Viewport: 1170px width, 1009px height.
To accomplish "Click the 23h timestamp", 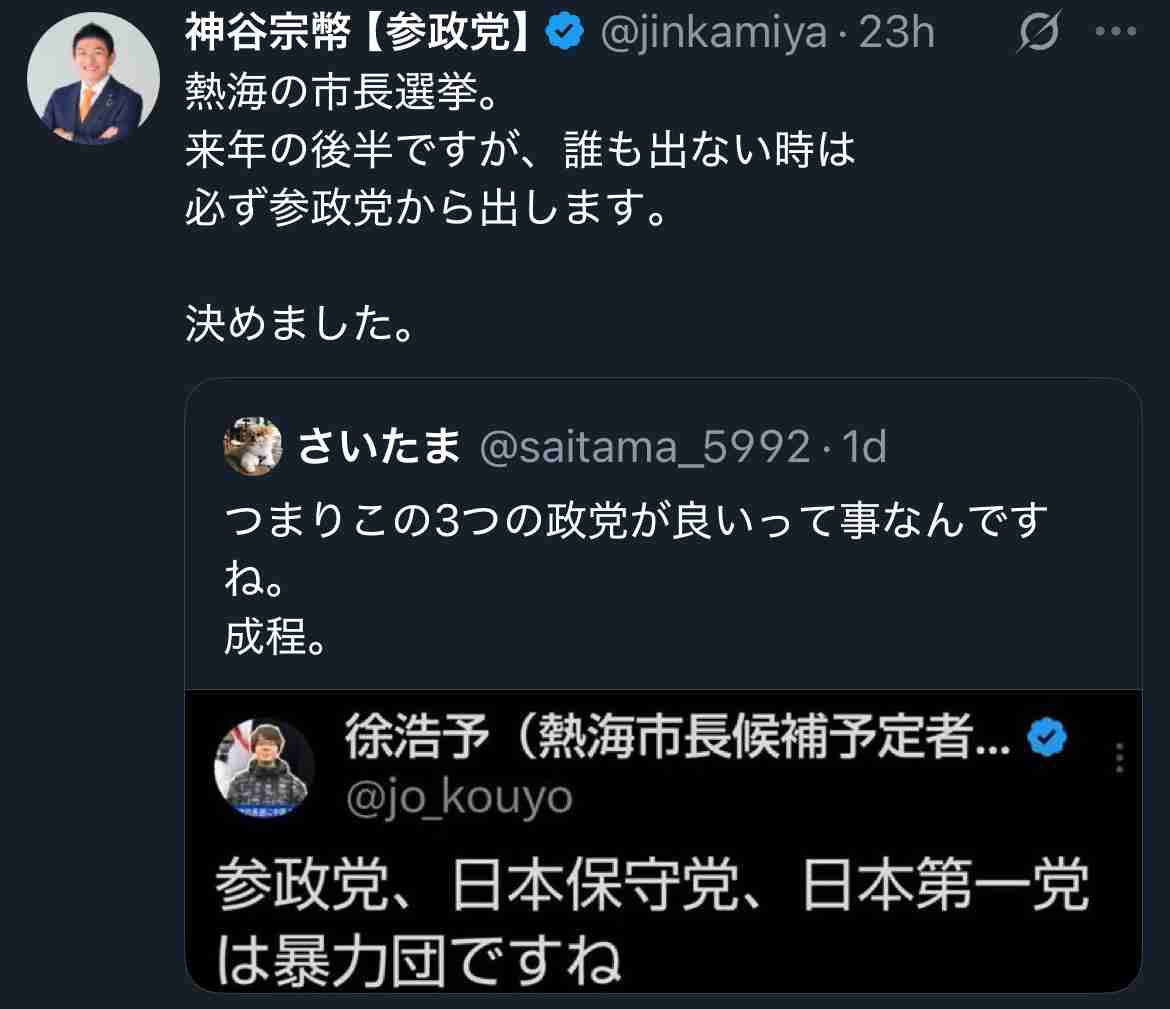I will (897, 35).
